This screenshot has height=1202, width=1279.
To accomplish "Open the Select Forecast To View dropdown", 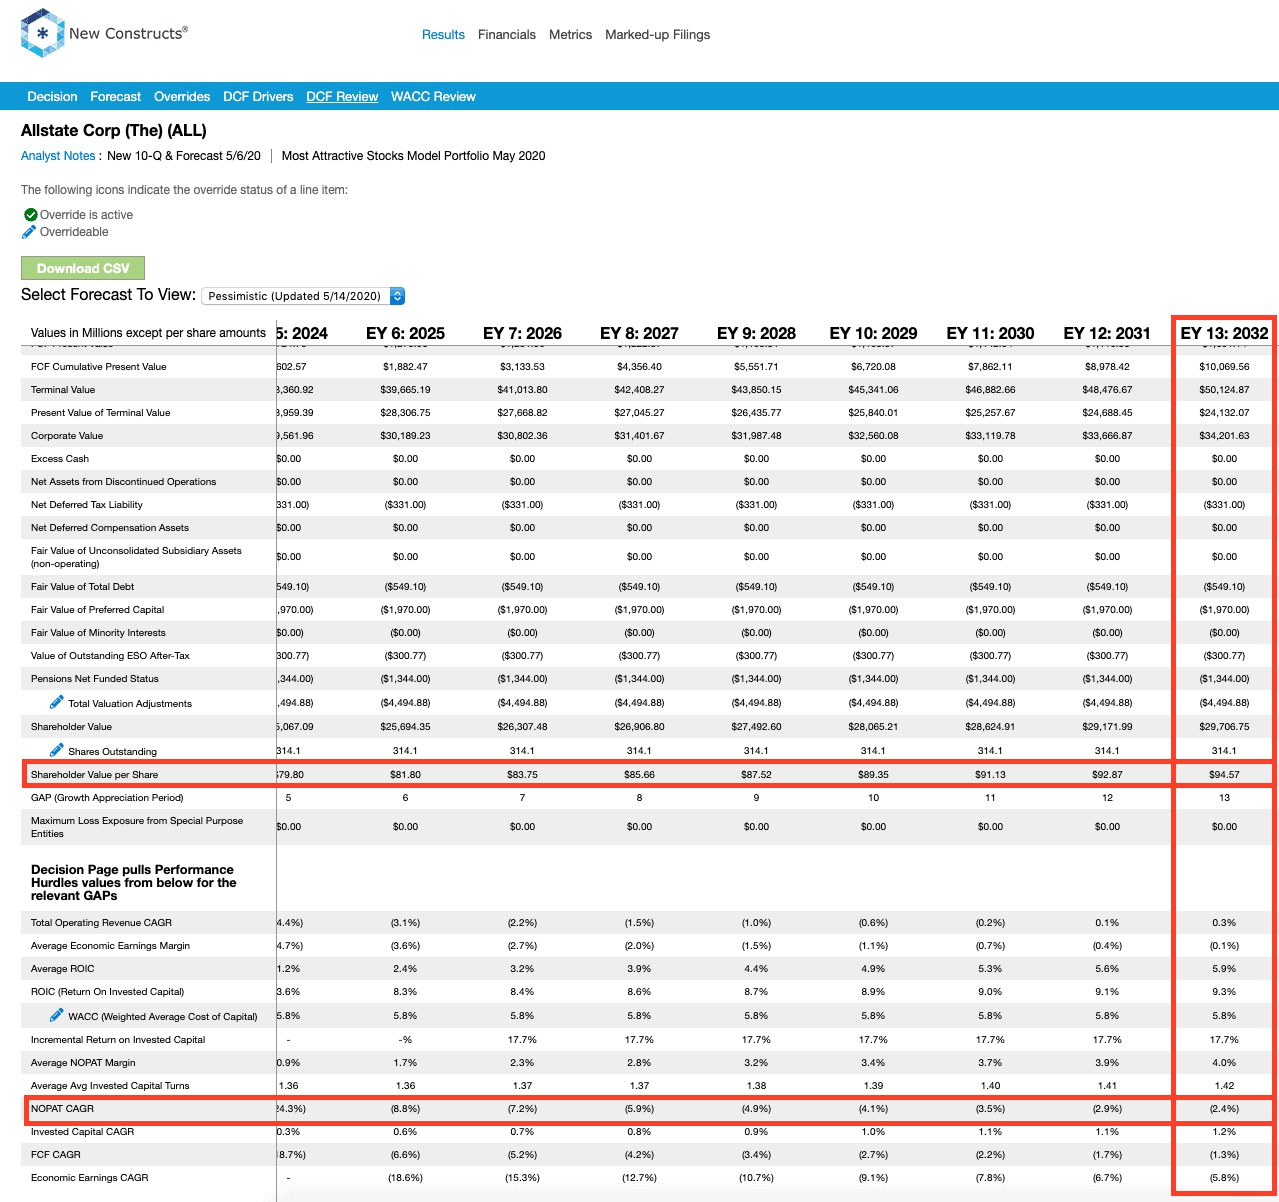I will click(x=303, y=296).
